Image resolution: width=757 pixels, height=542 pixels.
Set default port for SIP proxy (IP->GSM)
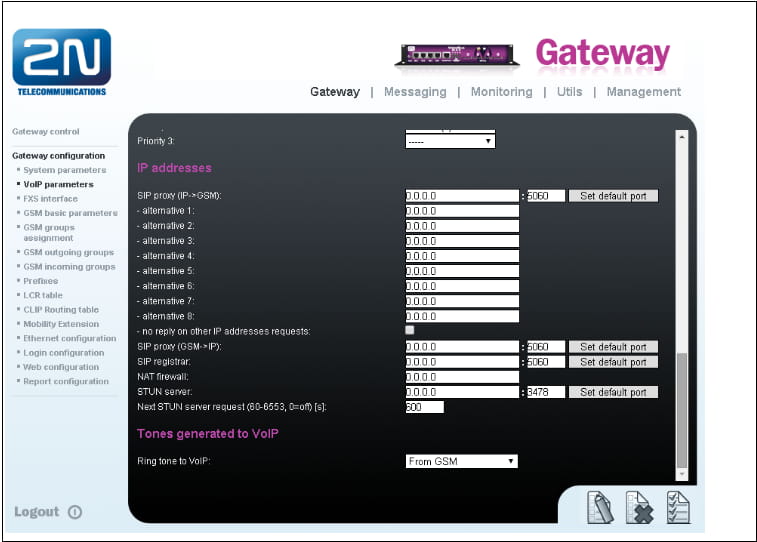pos(613,196)
